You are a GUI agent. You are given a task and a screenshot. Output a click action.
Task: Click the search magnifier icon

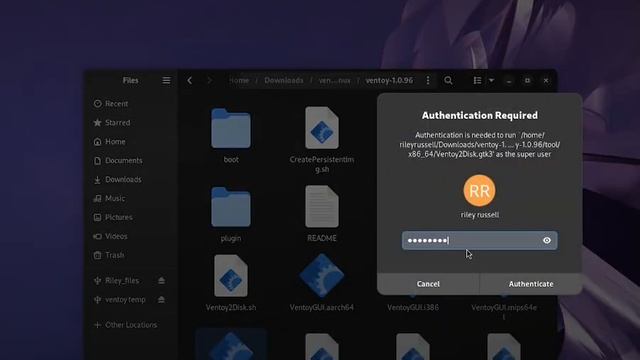click(448, 80)
